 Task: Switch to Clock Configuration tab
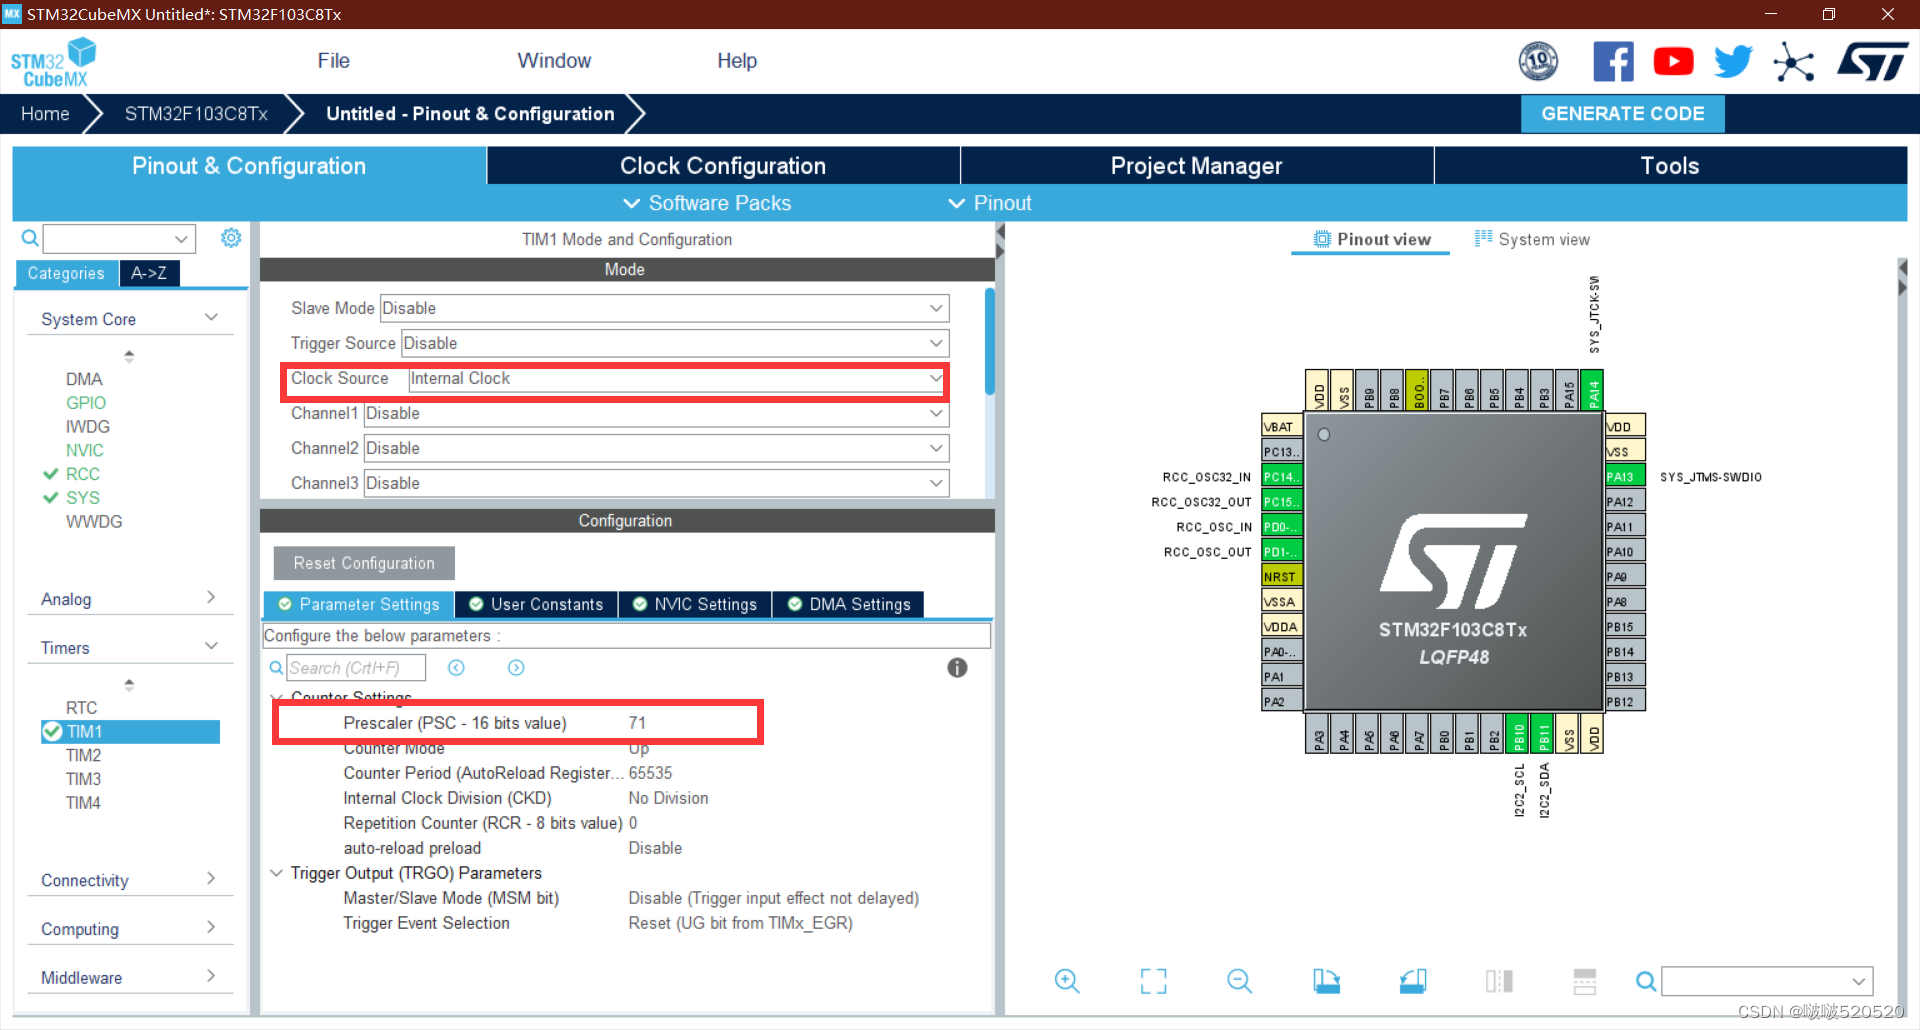[723, 166]
